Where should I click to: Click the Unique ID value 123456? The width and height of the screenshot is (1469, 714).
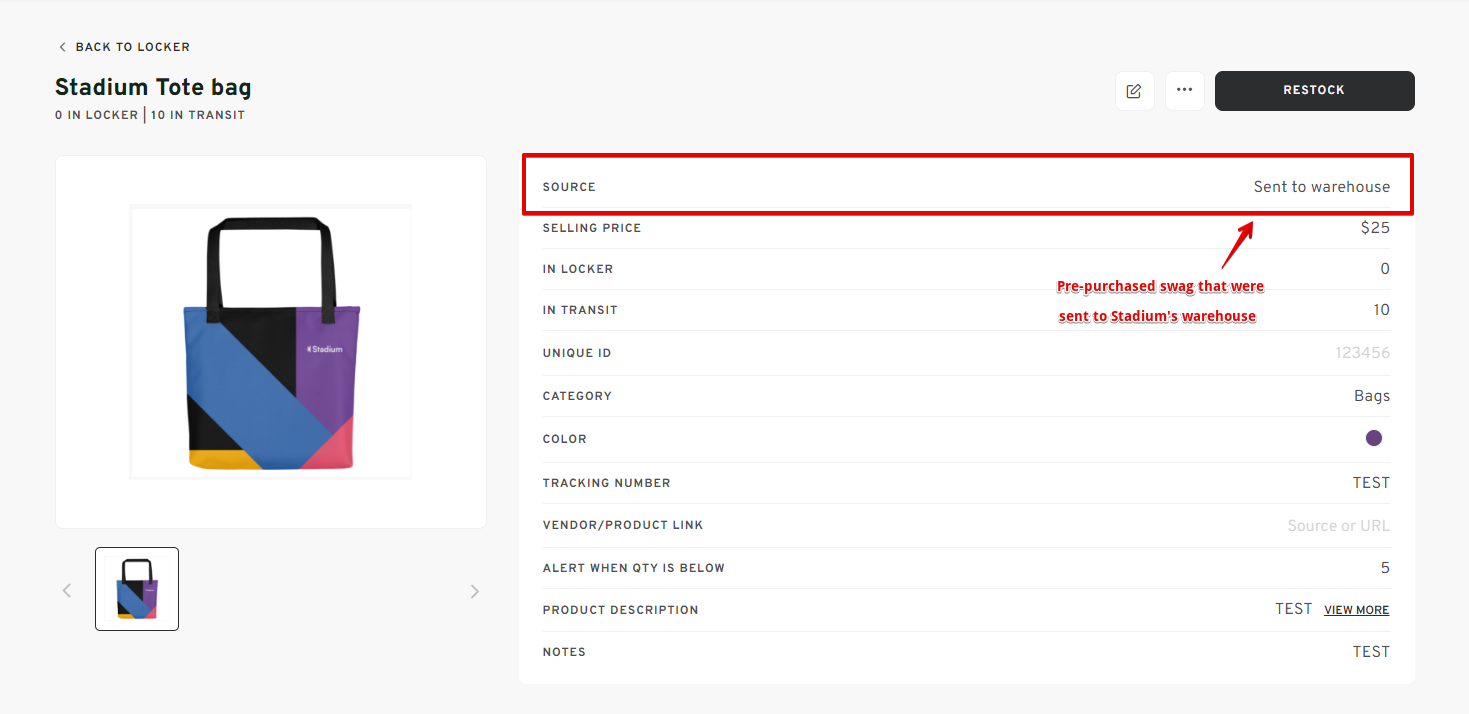click(1363, 353)
